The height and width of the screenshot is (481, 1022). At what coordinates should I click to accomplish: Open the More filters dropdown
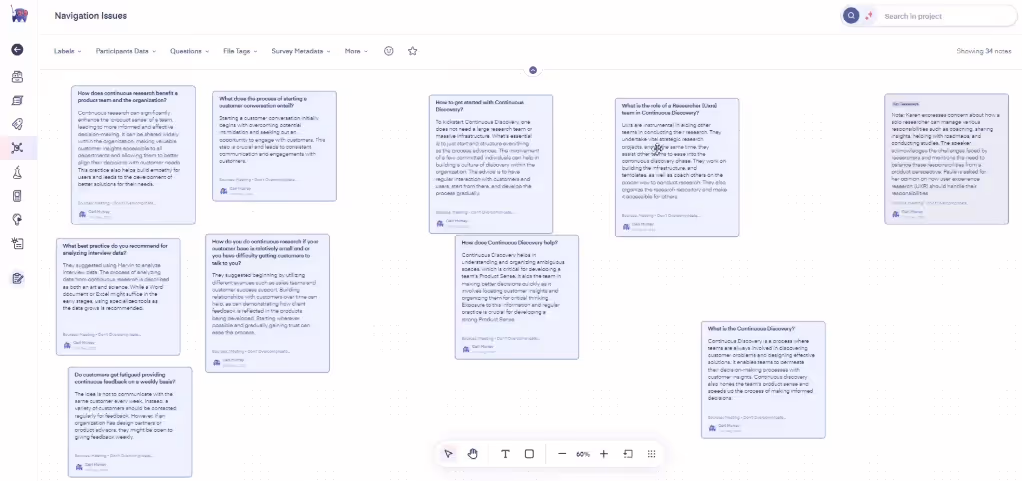click(x=356, y=51)
